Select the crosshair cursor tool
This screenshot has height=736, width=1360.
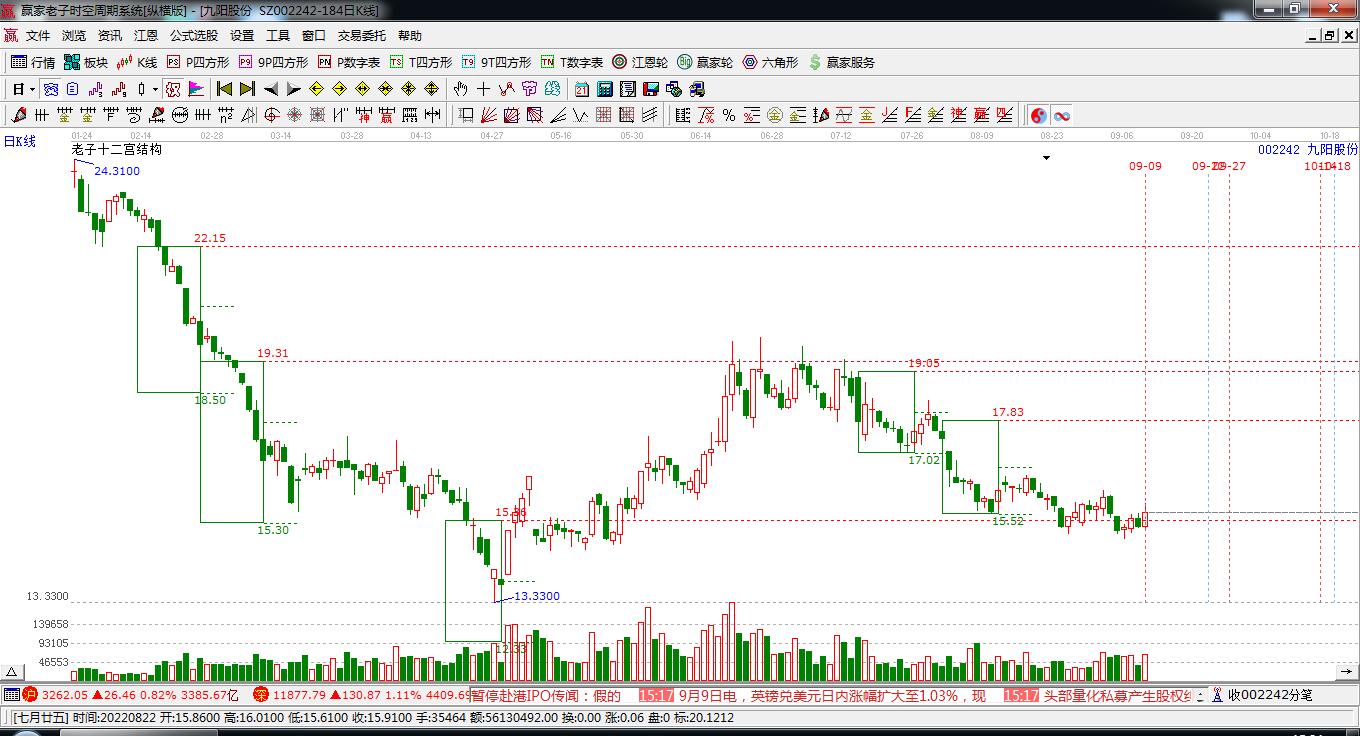point(484,89)
